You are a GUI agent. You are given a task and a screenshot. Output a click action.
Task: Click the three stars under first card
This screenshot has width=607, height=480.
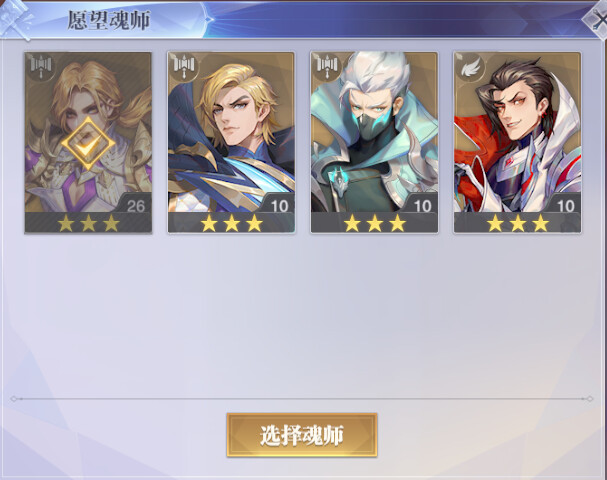(88, 223)
